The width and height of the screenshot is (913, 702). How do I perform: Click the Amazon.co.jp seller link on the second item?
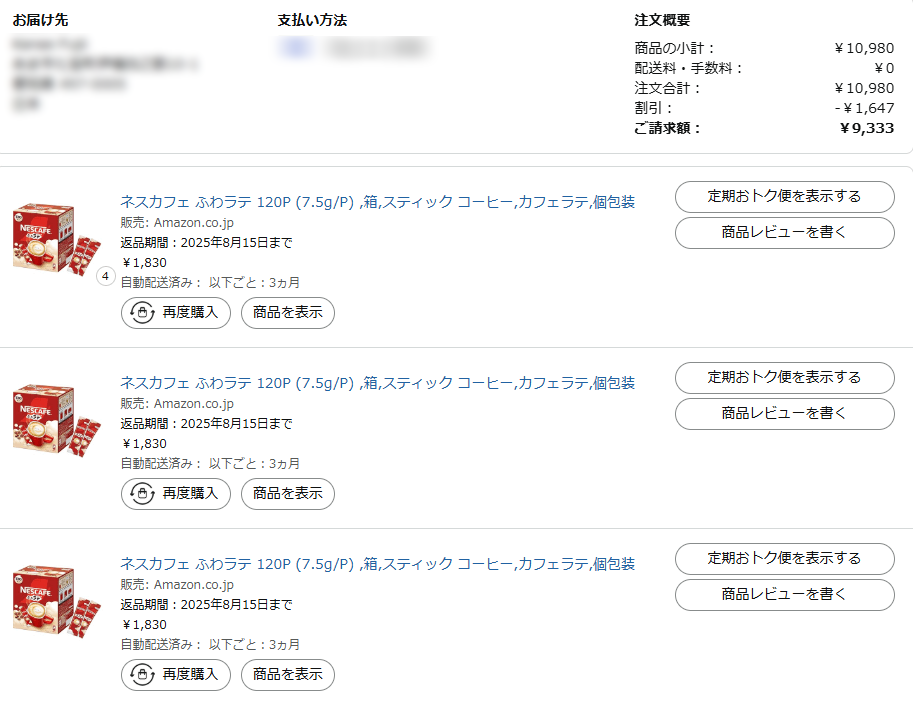click(x=196, y=403)
